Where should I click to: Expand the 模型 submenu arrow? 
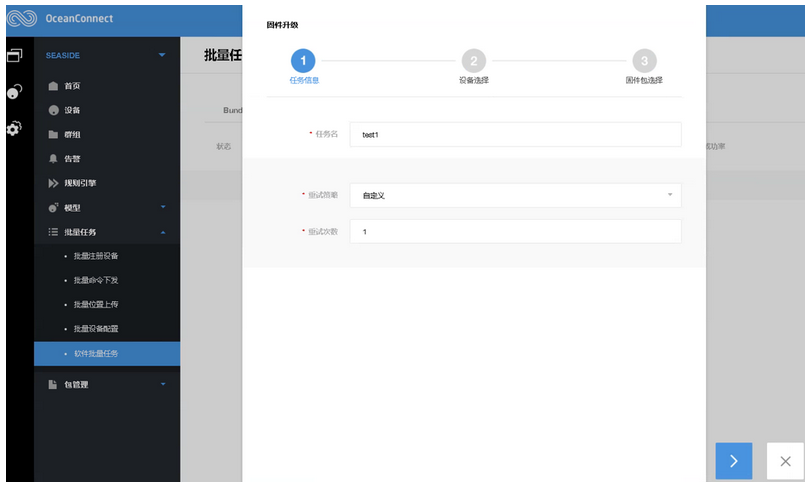click(163, 207)
